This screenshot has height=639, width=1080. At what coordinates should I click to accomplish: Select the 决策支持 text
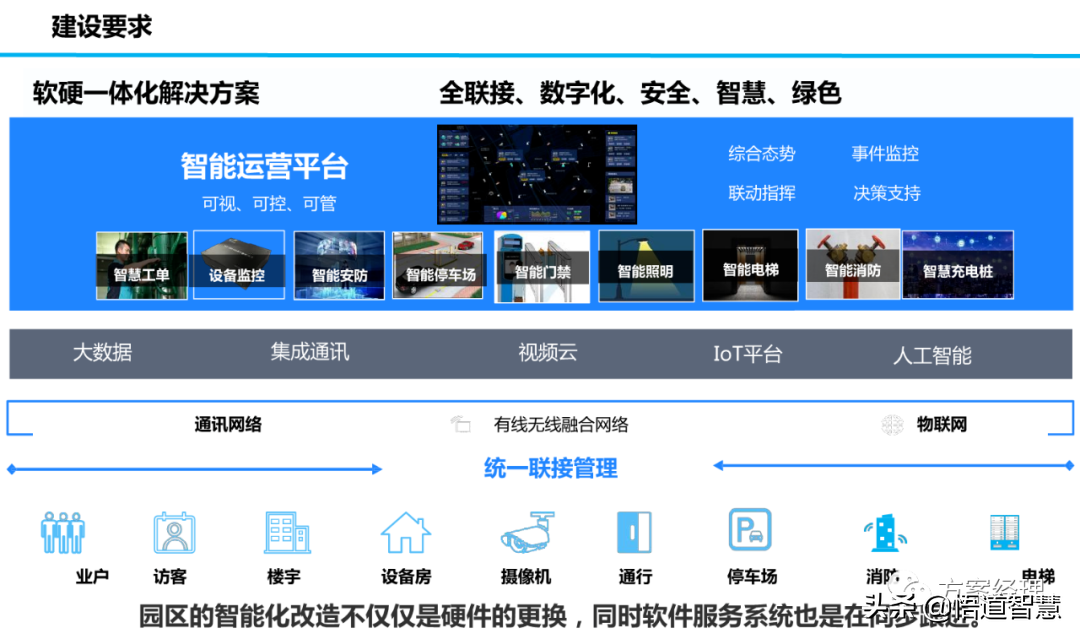click(886, 193)
